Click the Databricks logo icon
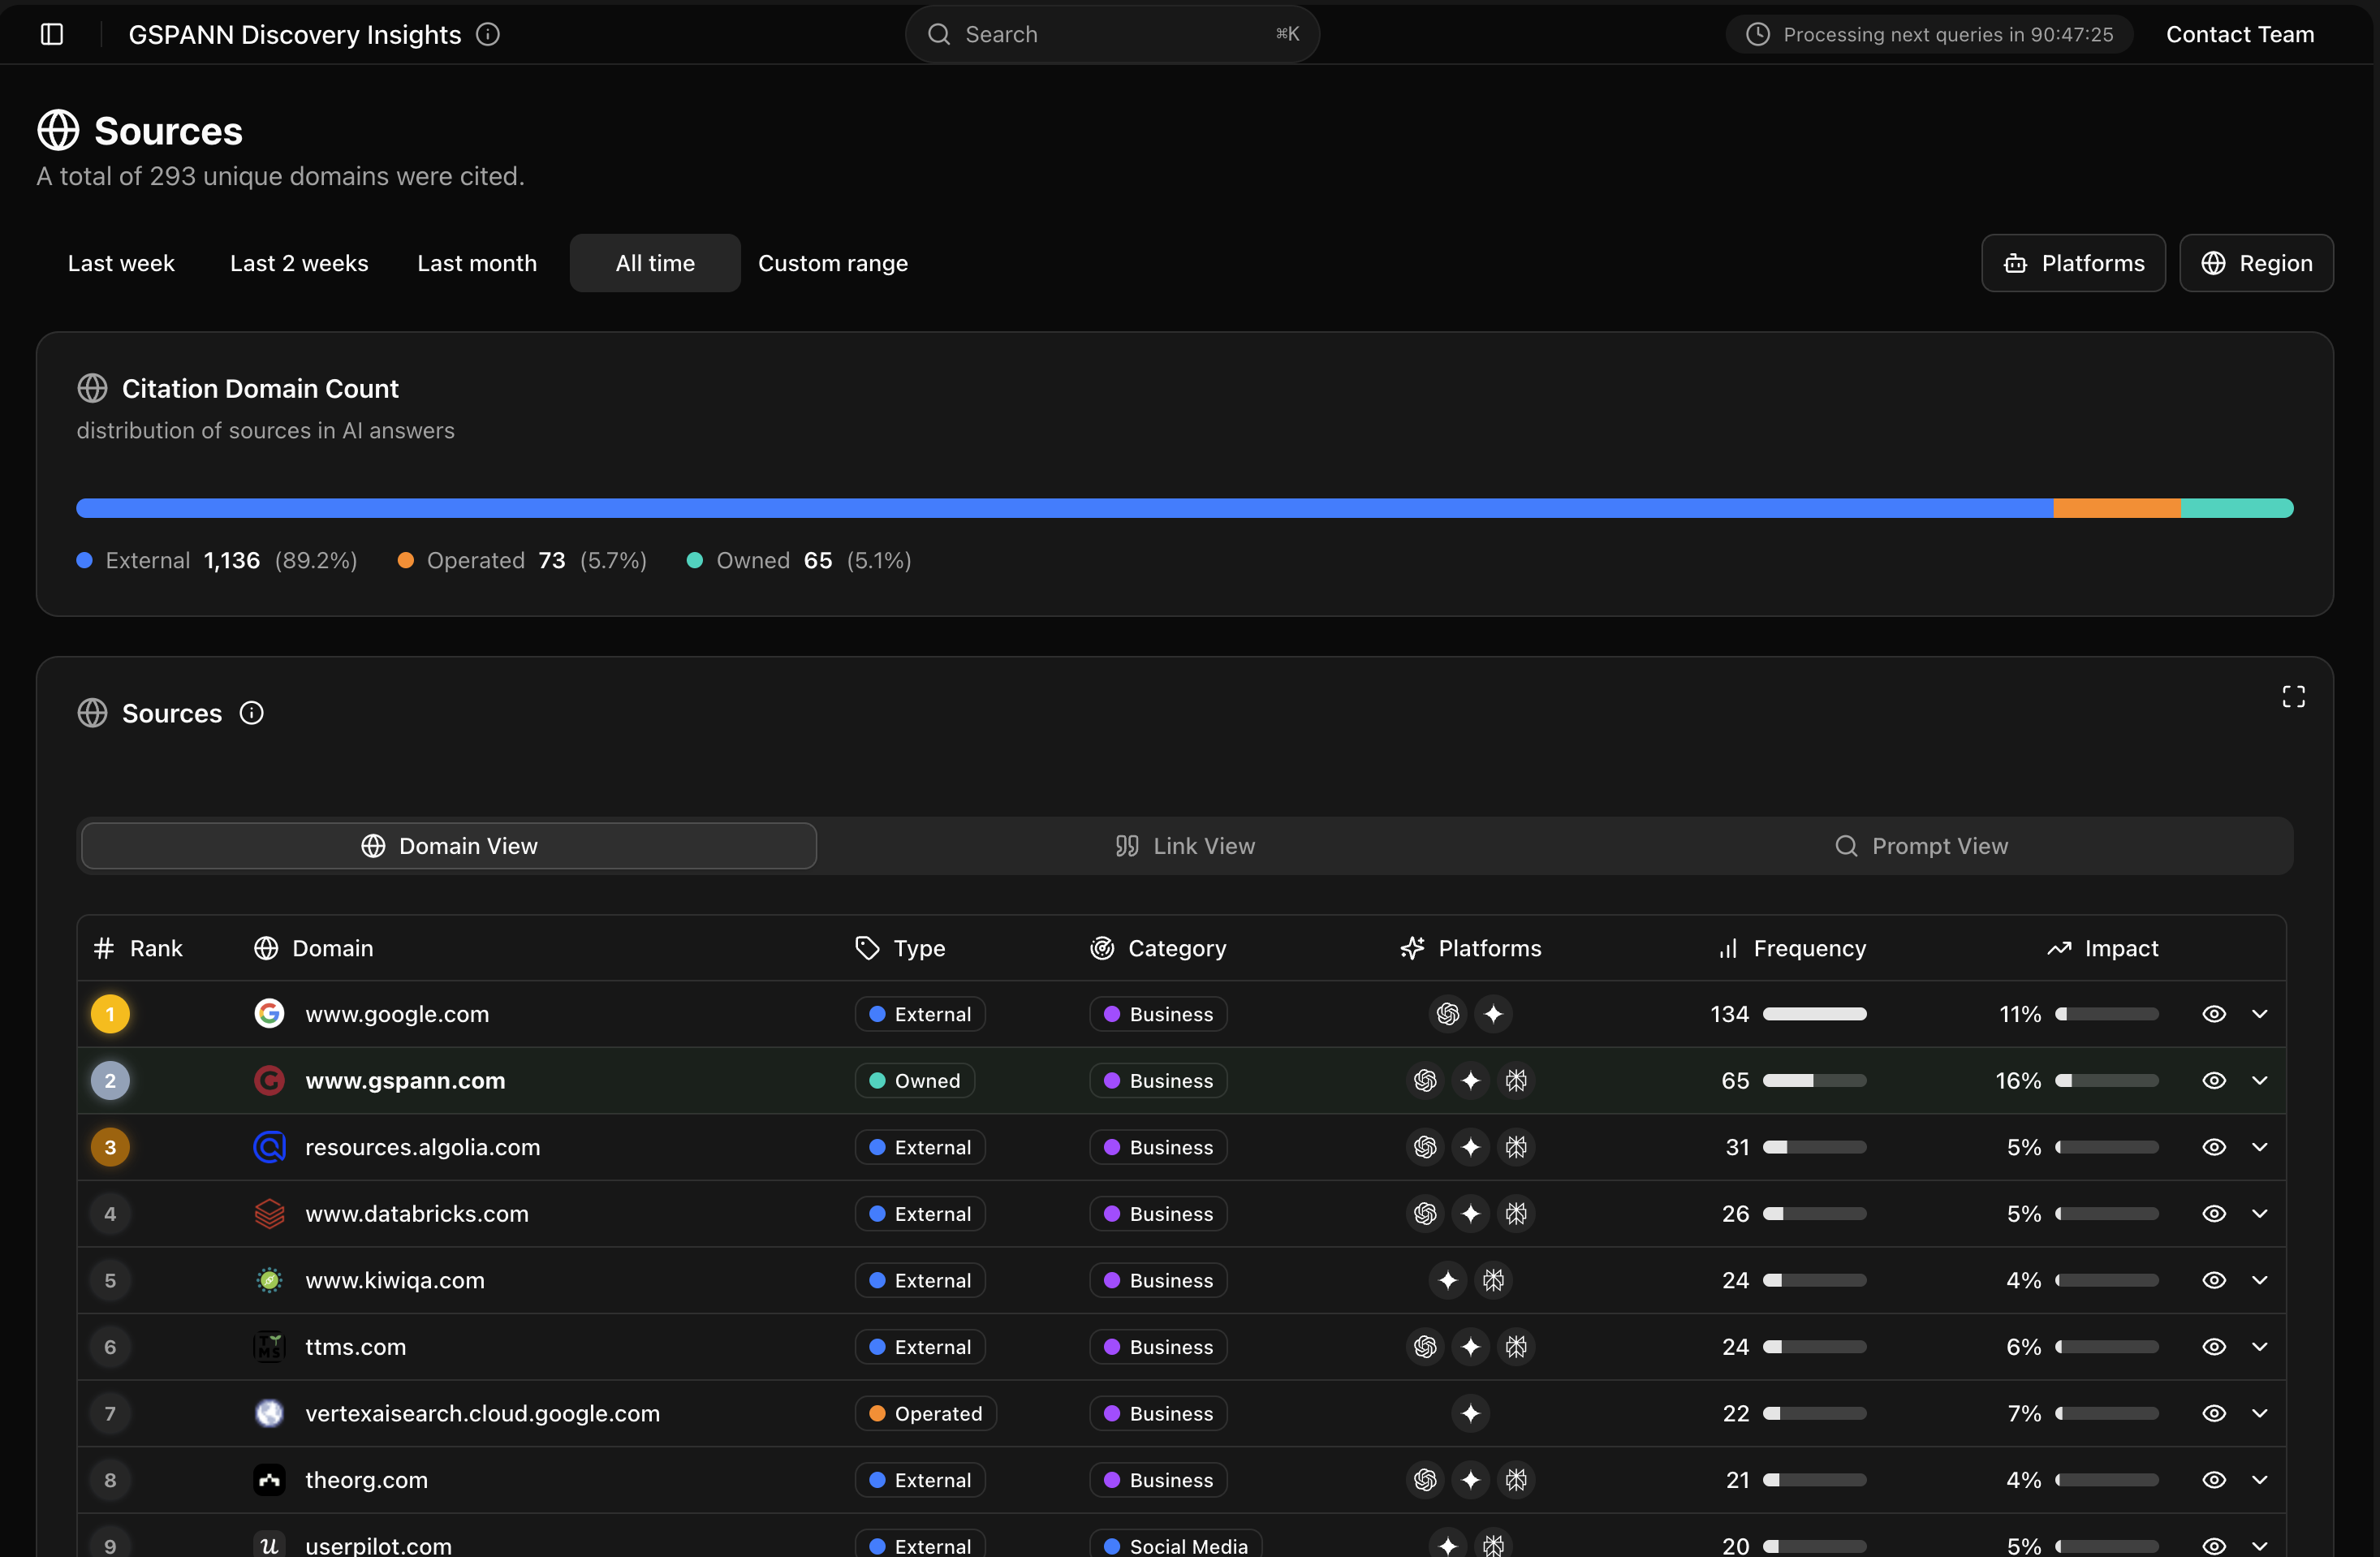Image resolution: width=2380 pixels, height=1557 pixels. [269, 1213]
